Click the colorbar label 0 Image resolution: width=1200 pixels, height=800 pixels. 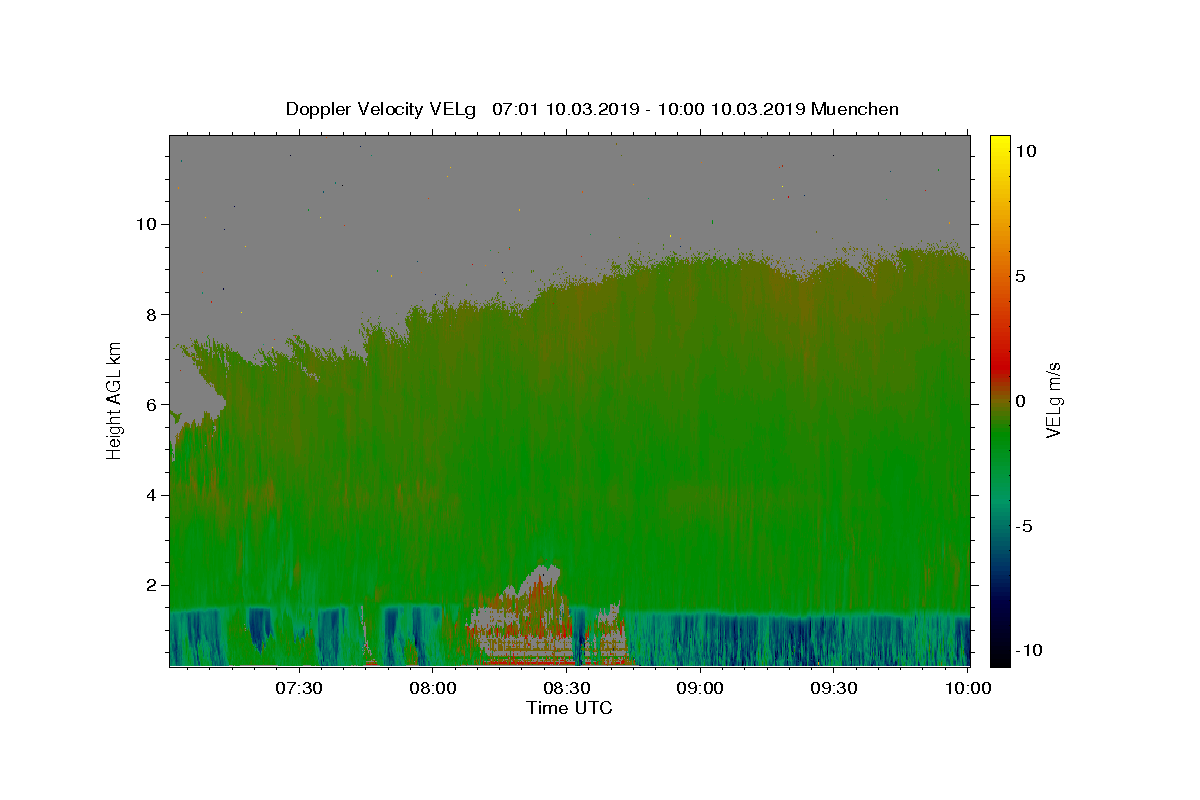pyautogui.click(x=1020, y=401)
